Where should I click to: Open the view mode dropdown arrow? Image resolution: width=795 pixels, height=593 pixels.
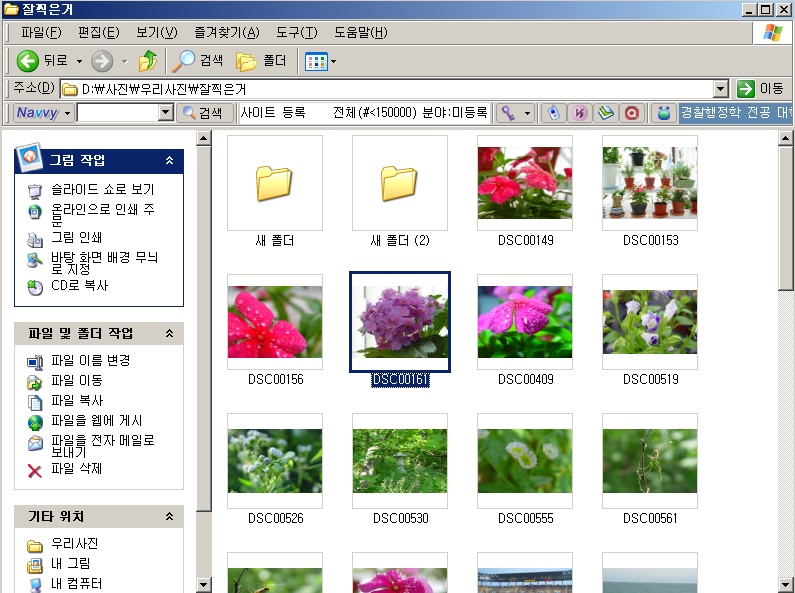point(333,62)
